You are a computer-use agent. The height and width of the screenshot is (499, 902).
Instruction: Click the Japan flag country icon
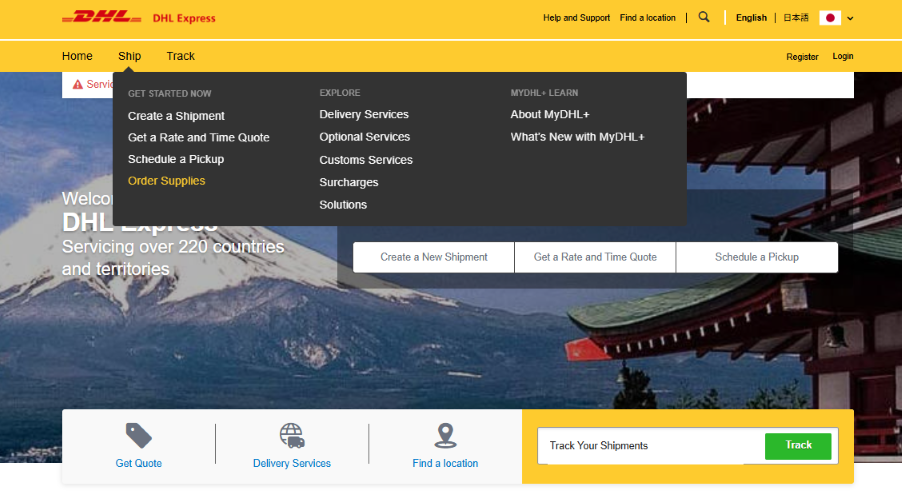829,18
